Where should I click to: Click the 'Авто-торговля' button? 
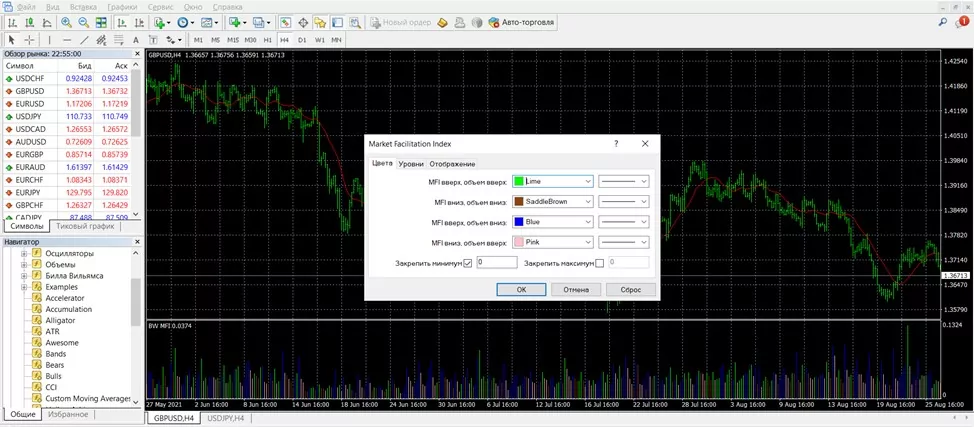pyautogui.click(x=521, y=23)
